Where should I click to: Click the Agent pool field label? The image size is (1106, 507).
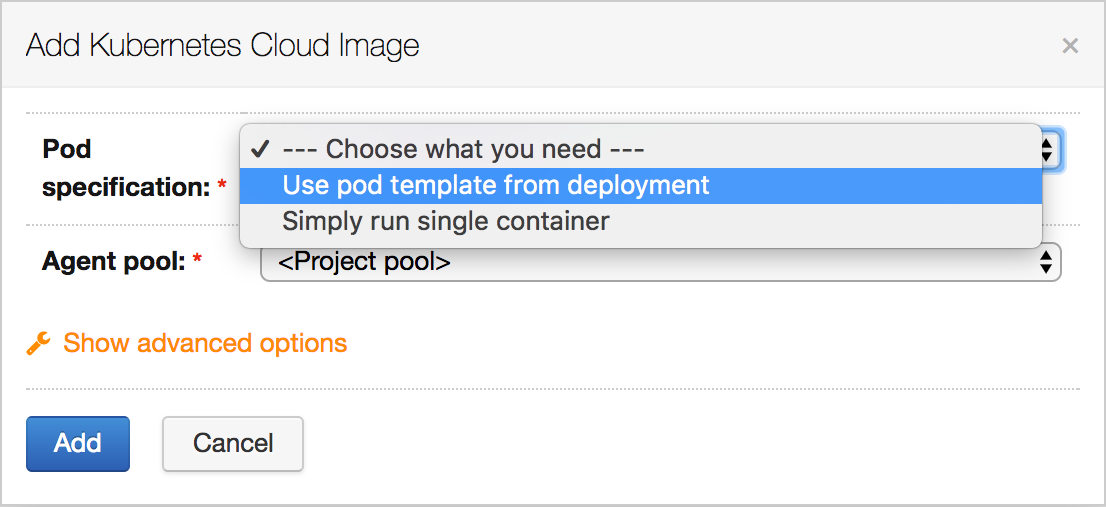coord(114,262)
